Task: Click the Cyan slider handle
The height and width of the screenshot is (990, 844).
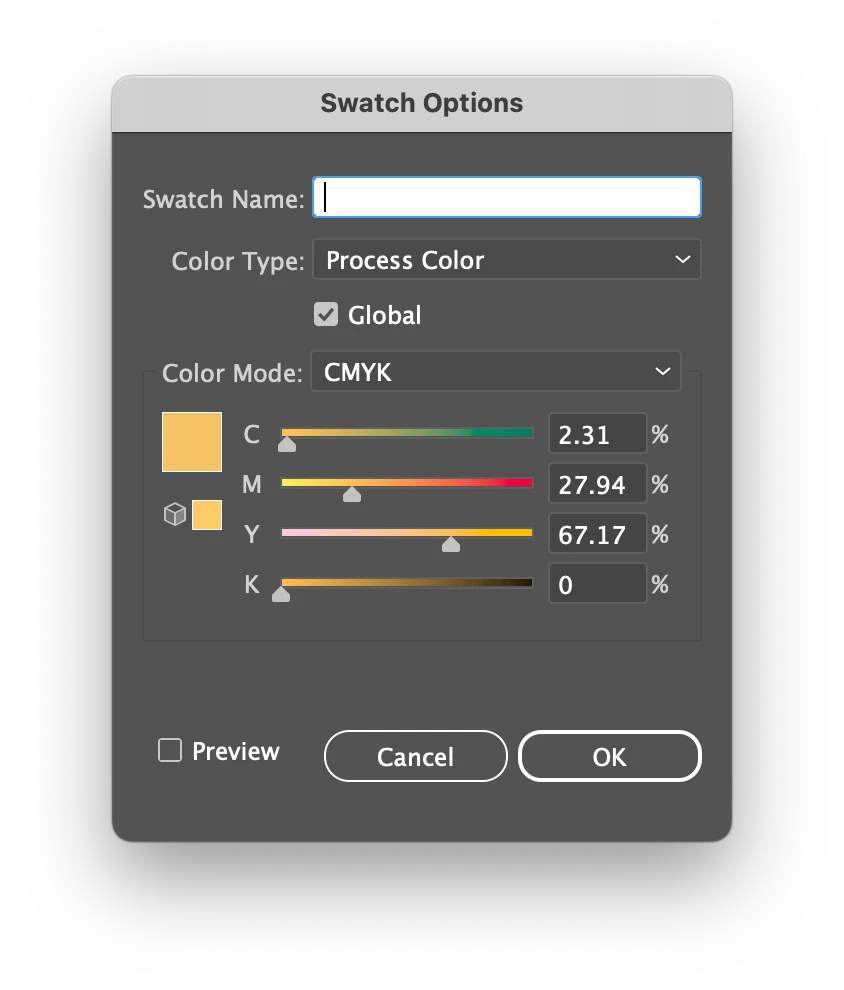Action: [287, 444]
